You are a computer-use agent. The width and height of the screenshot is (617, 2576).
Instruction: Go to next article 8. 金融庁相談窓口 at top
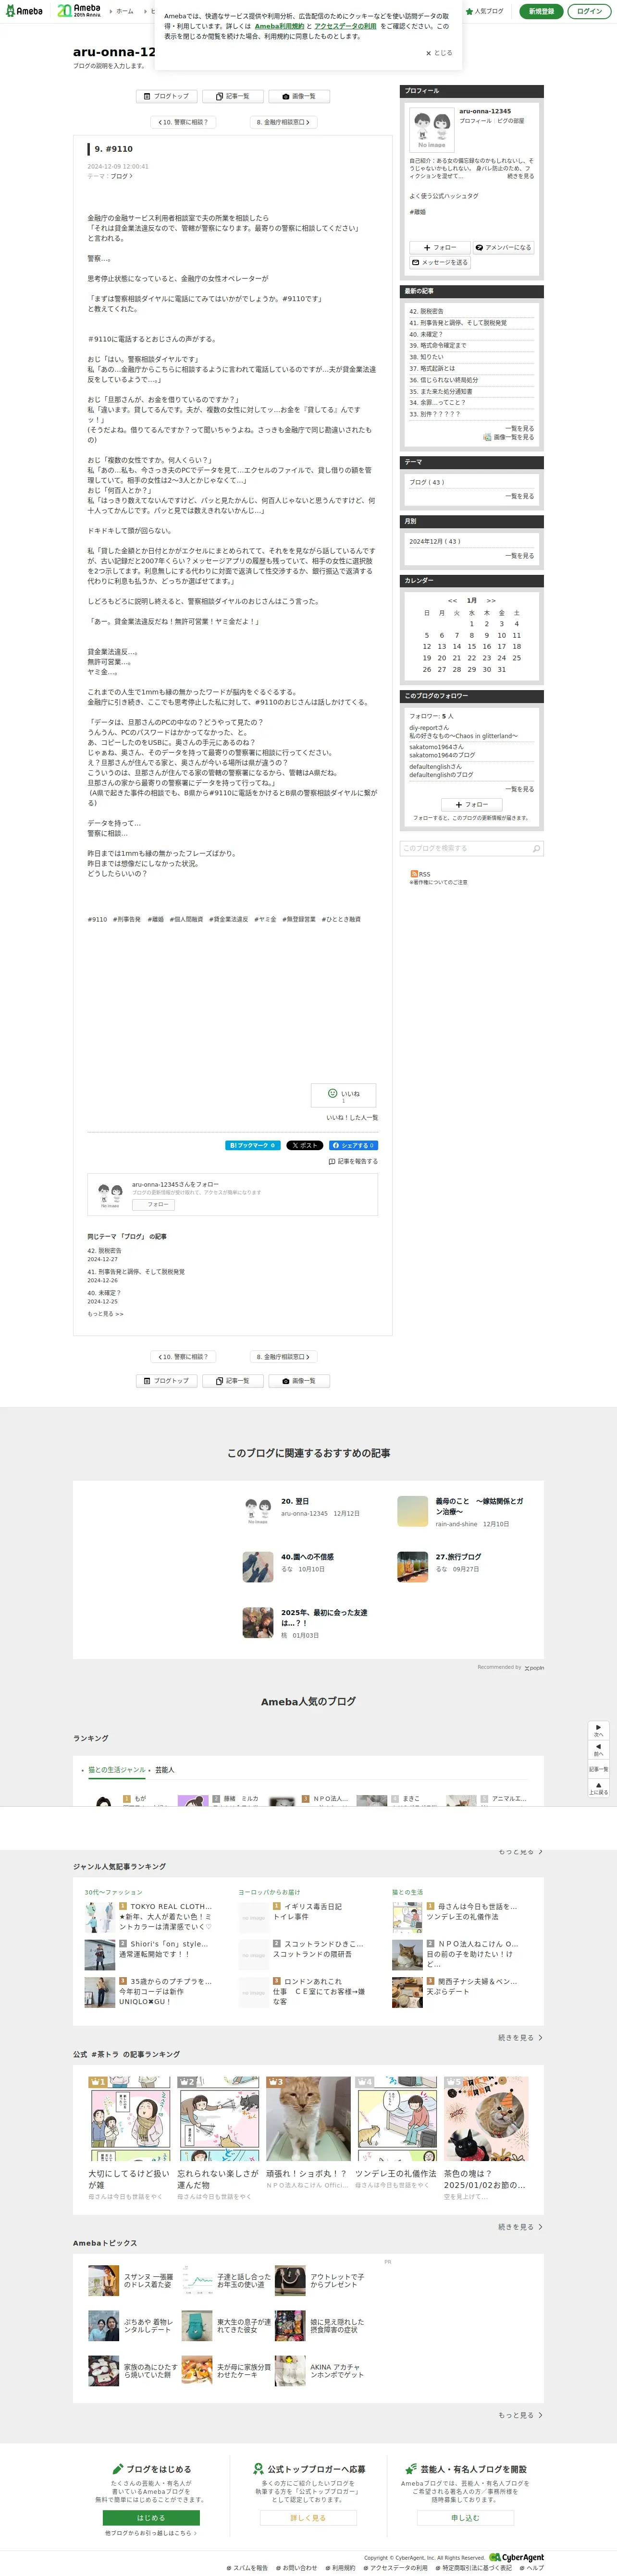[x=283, y=122]
